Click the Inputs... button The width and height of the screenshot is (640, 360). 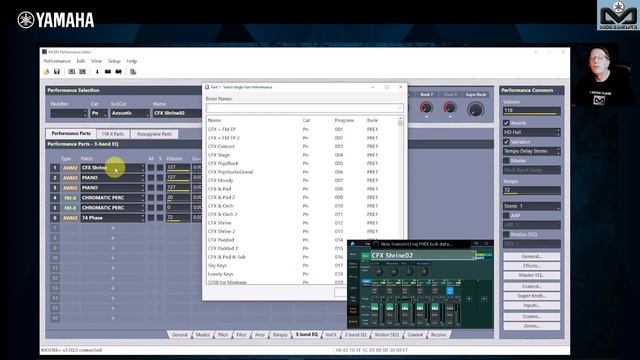pyautogui.click(x=531, y=306)
